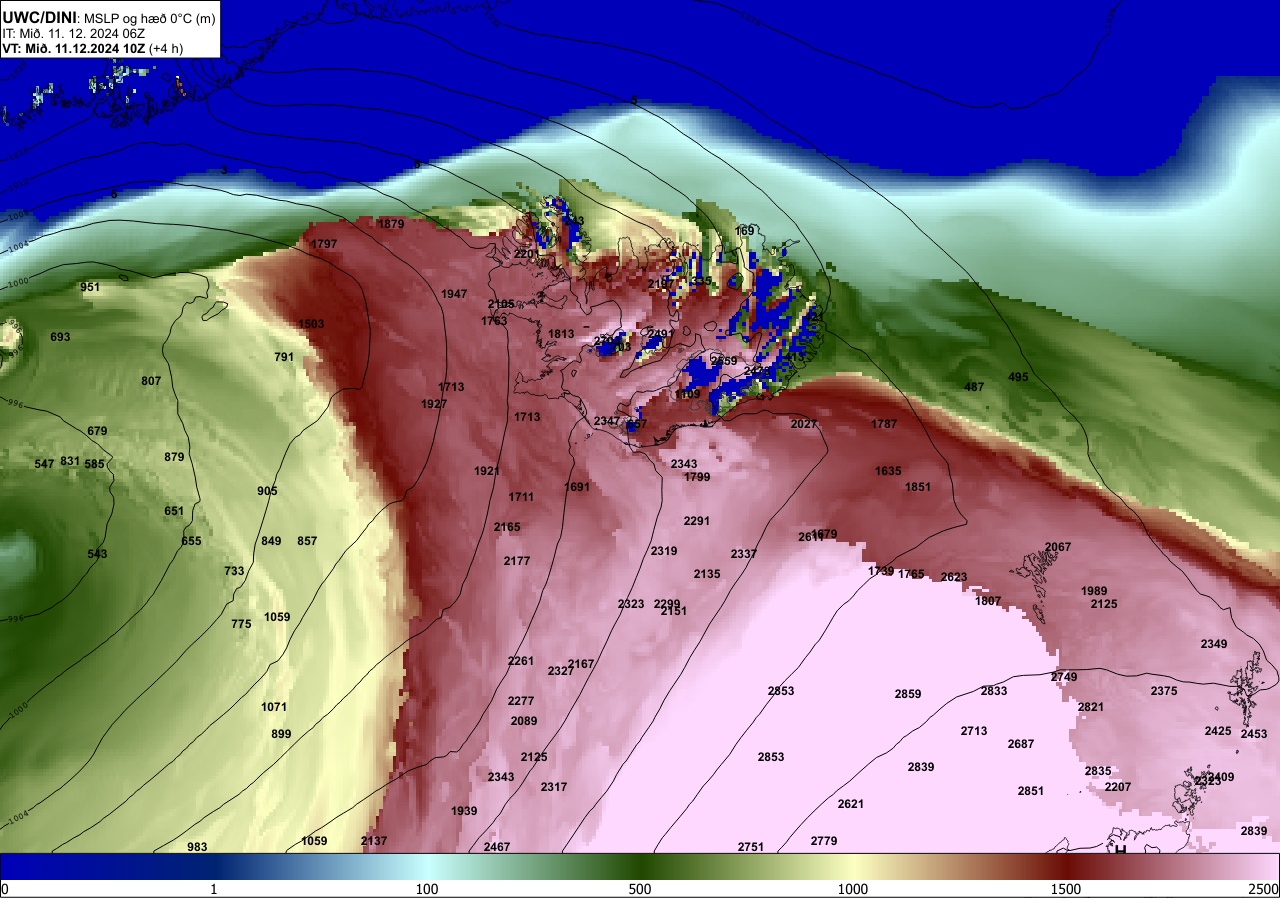
Task: Click the map value 2467
Action: (497, 847)
